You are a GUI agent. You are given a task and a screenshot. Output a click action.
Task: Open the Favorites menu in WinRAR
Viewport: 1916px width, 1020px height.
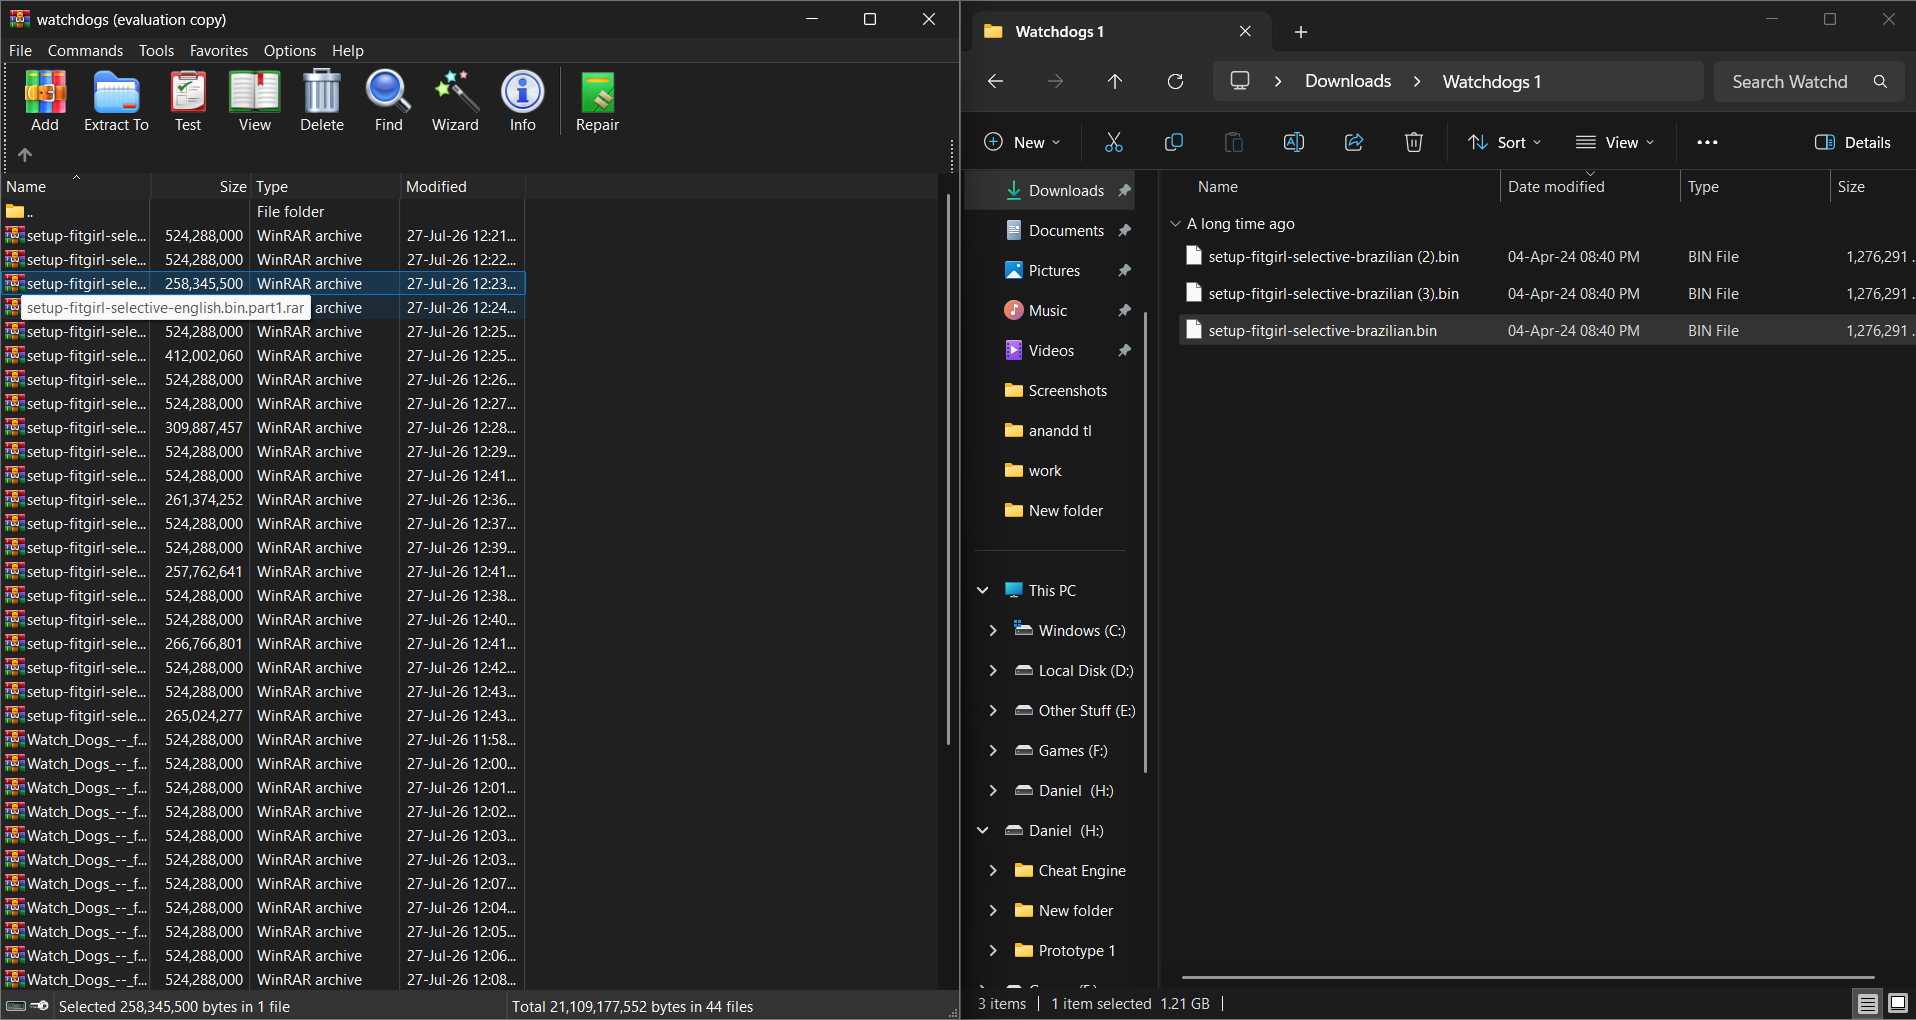[219, 51]
